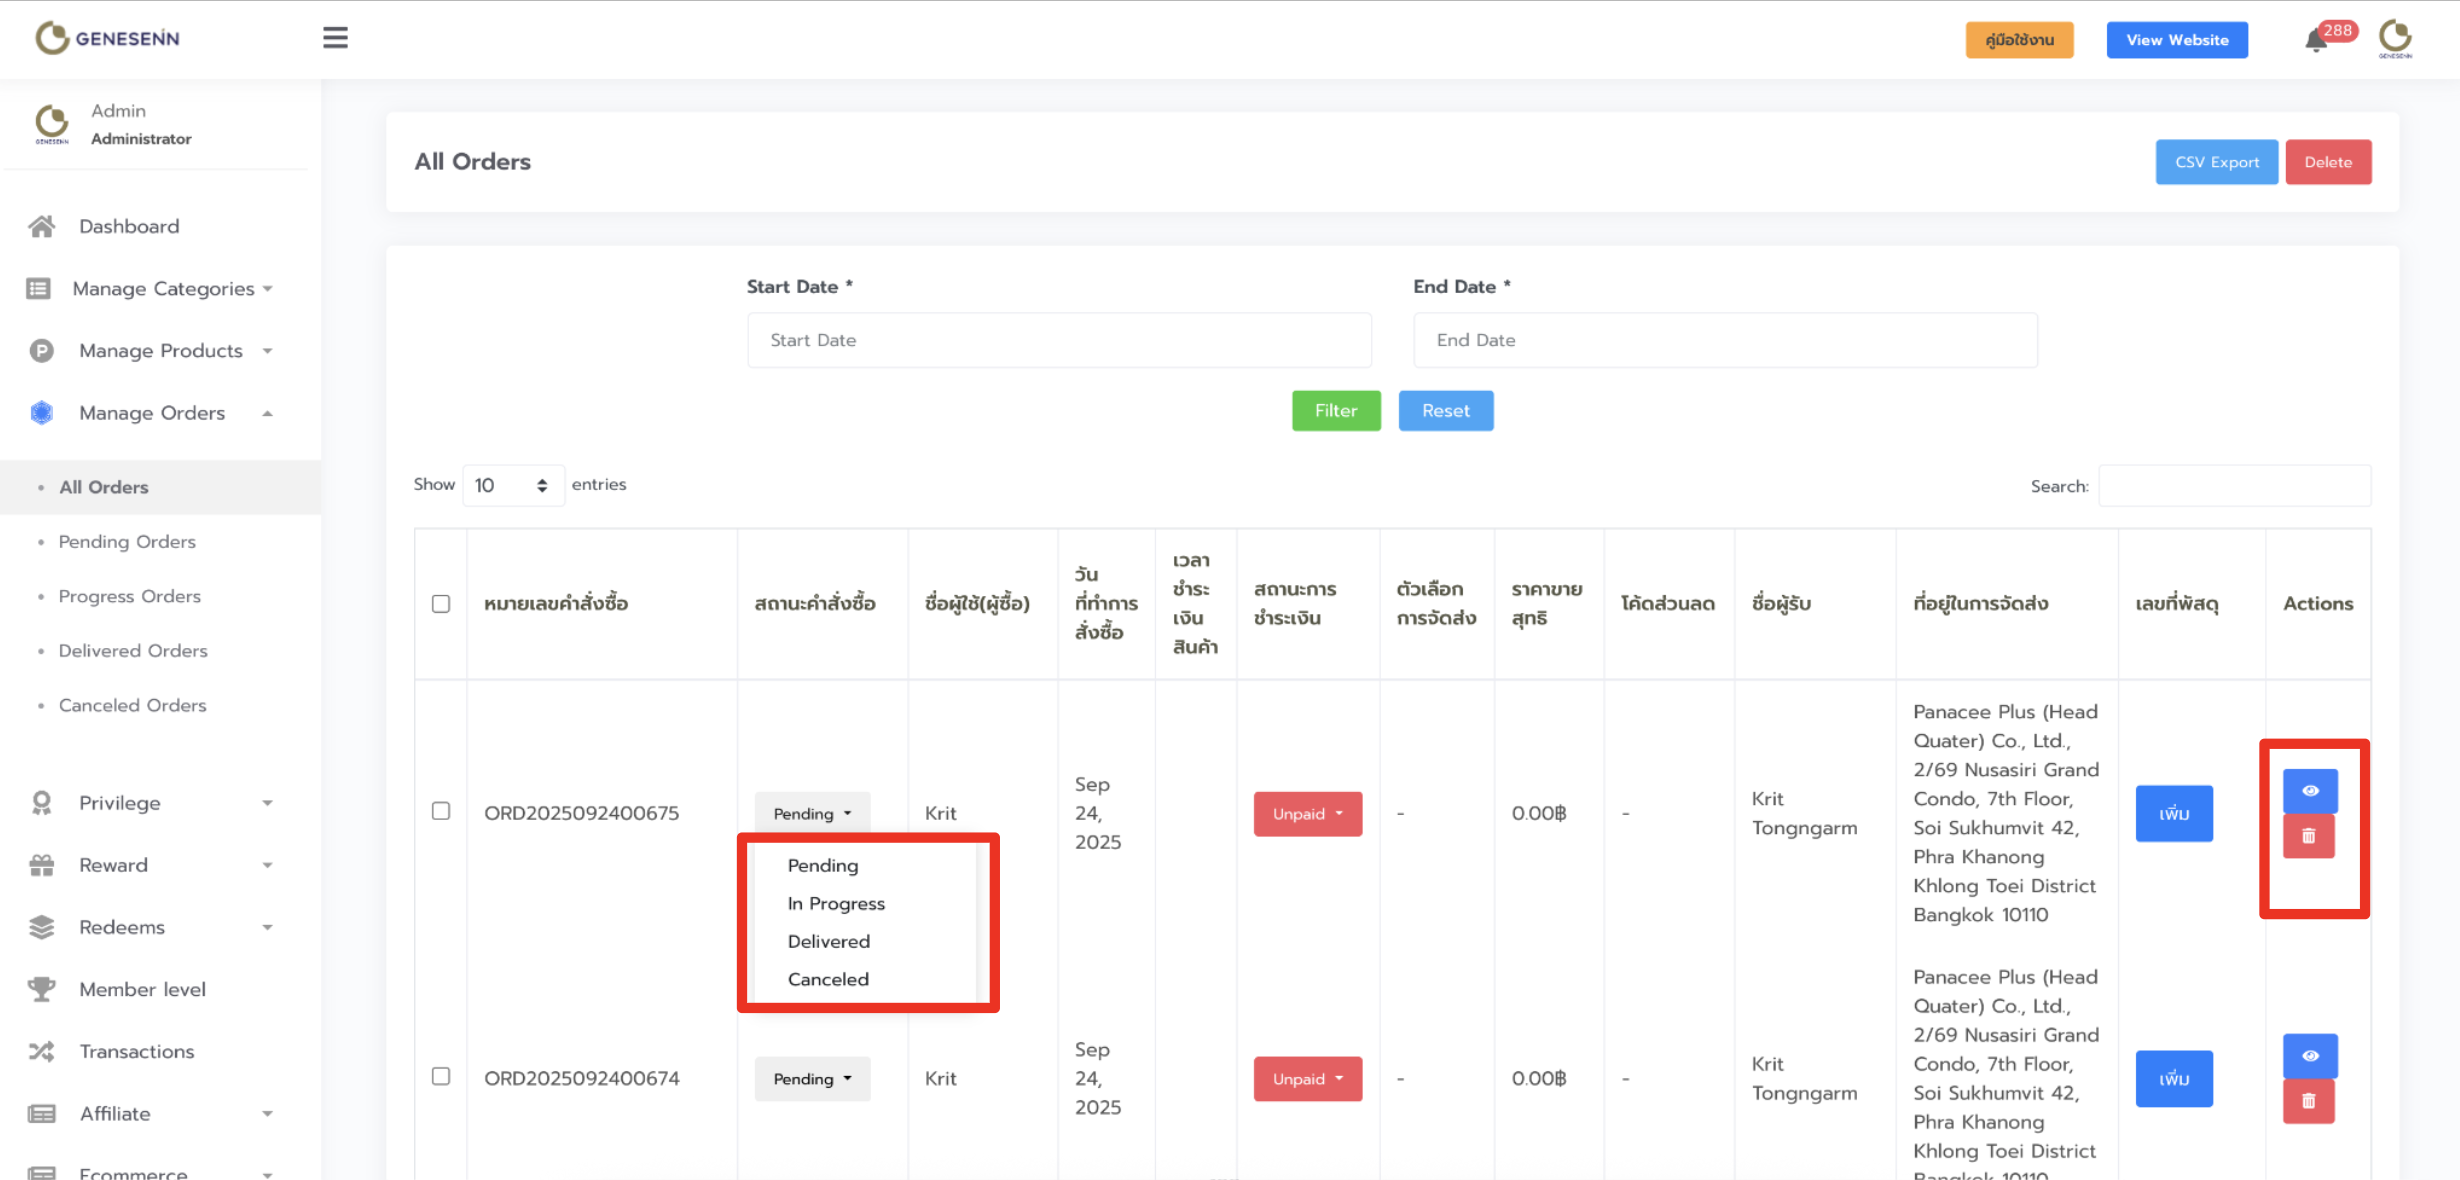The height and width of the screenshot is (1180, 2460).
Task: Check the box for order ORD2025092400675
Action: click(441, 811)
